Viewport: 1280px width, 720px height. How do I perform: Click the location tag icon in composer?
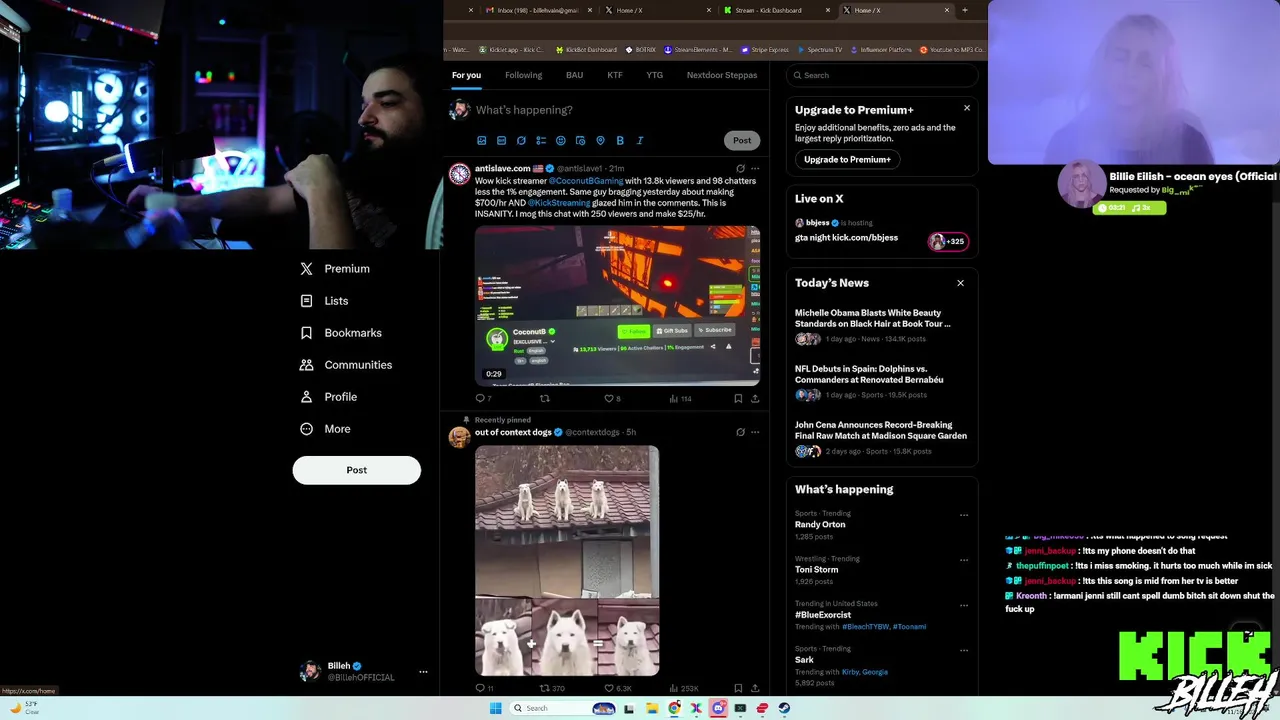click(x=600, y=141)
